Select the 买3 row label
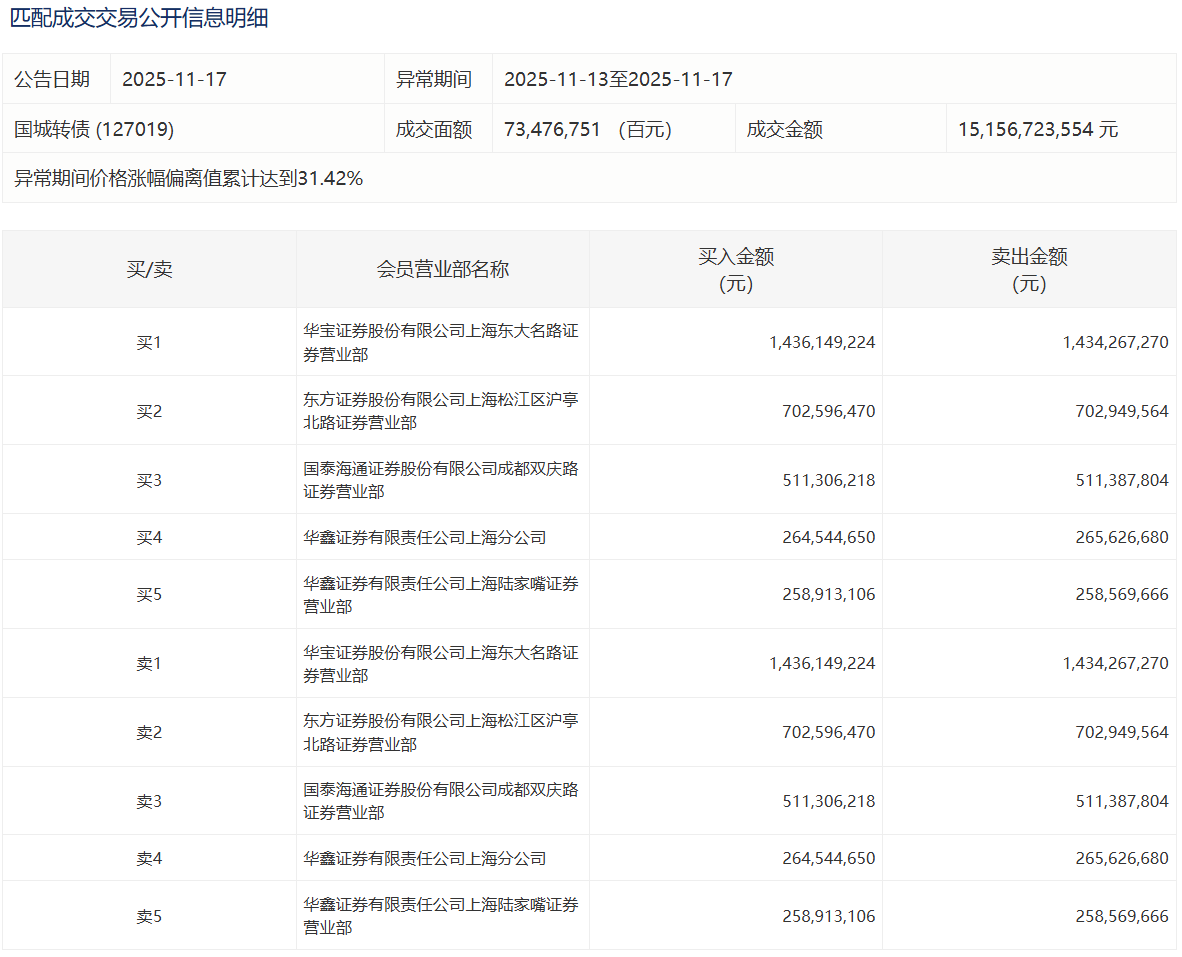This screenshot has height=957, width=1182. coord(149,481)
